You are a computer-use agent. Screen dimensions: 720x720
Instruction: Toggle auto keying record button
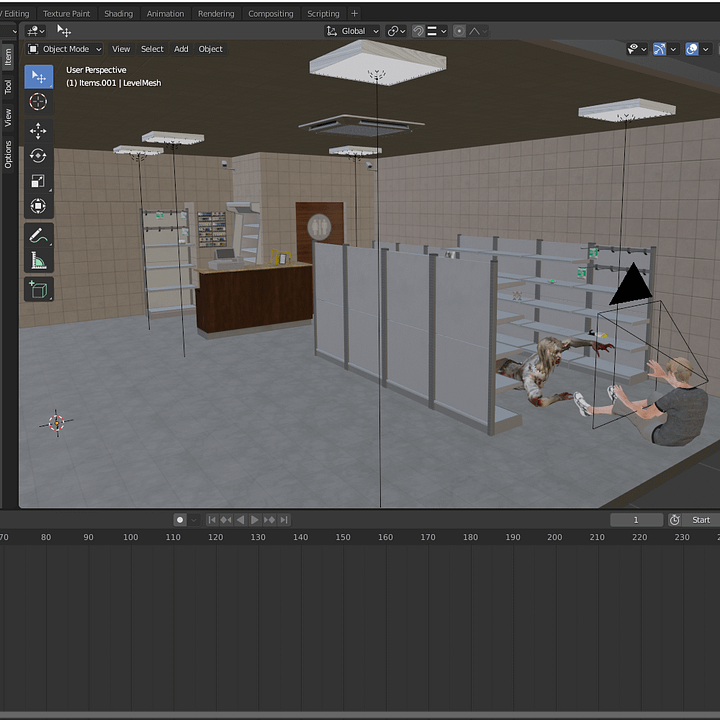[x=180, y=520]
